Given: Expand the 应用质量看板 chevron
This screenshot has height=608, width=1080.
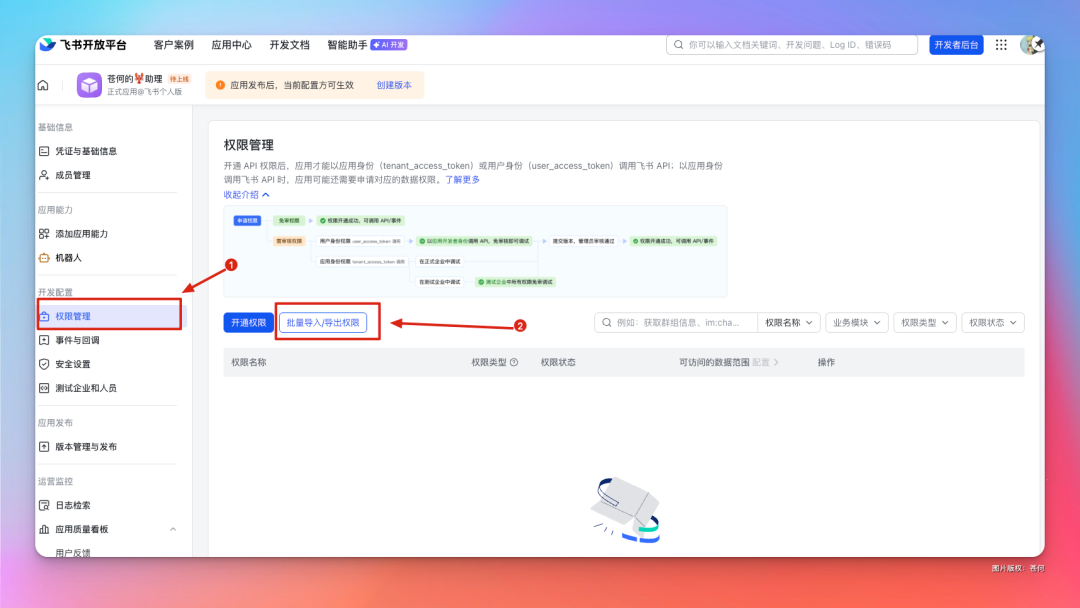Looking at the screenshot, I should (172, 529).
